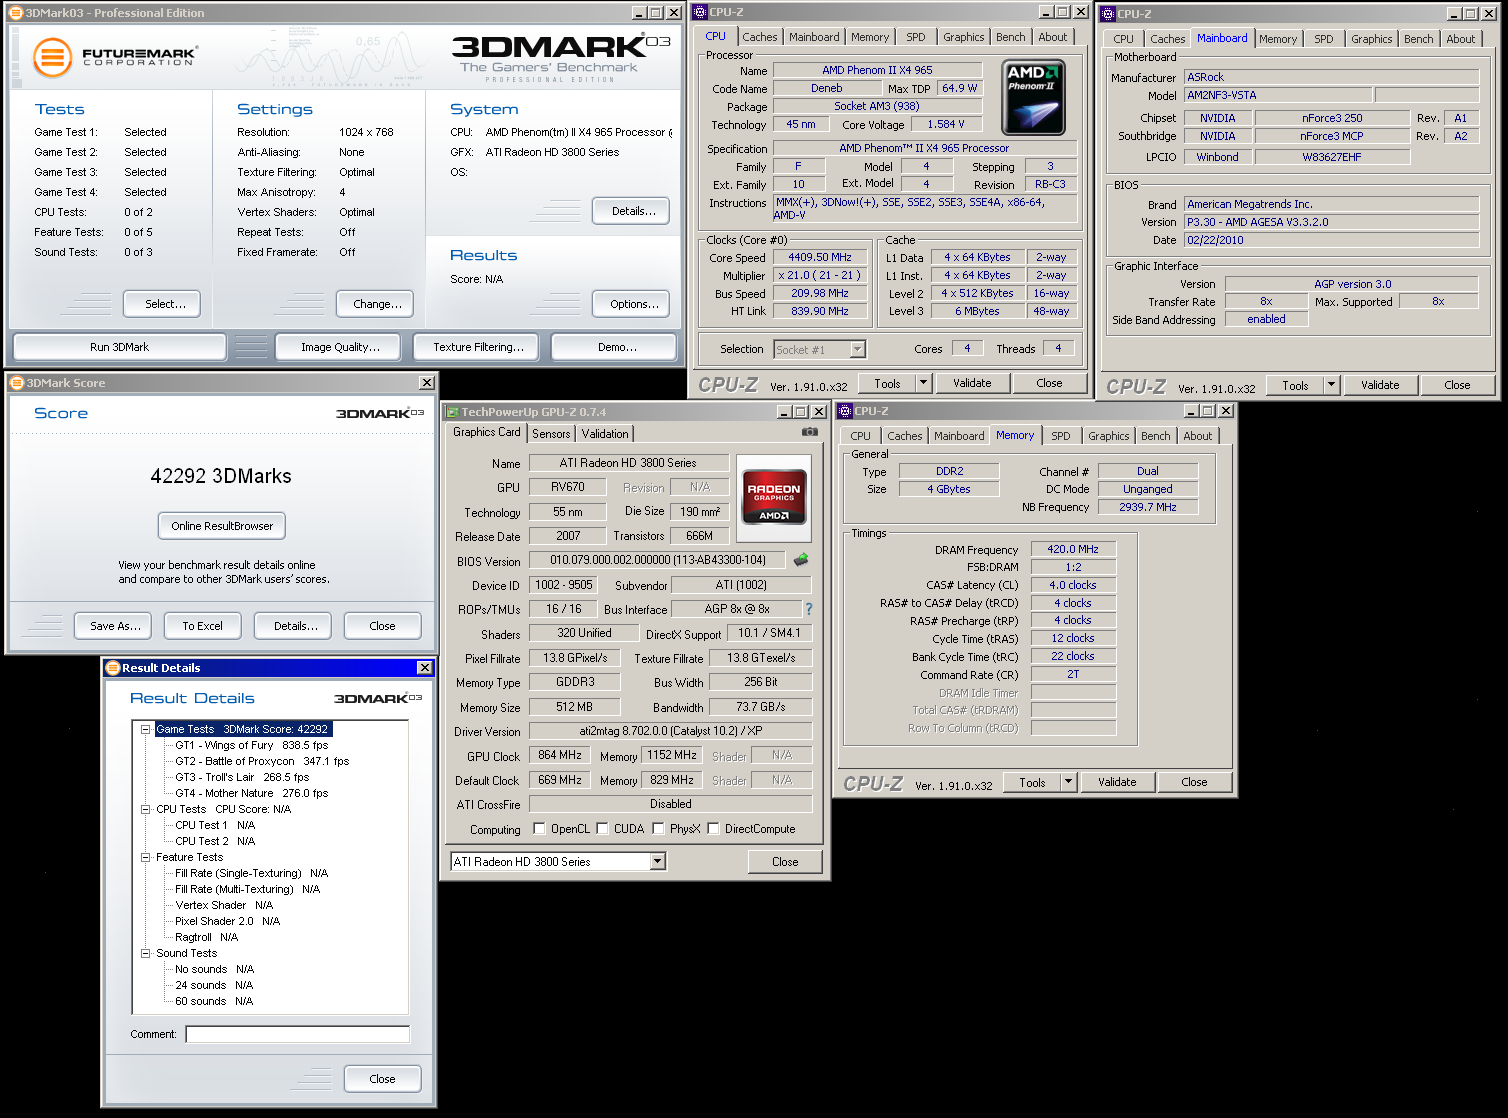Screen dimensions: 1508x1118
Task: Open Tools dropdown arrow in CPU-Z Memory window
Action: 1068,782
